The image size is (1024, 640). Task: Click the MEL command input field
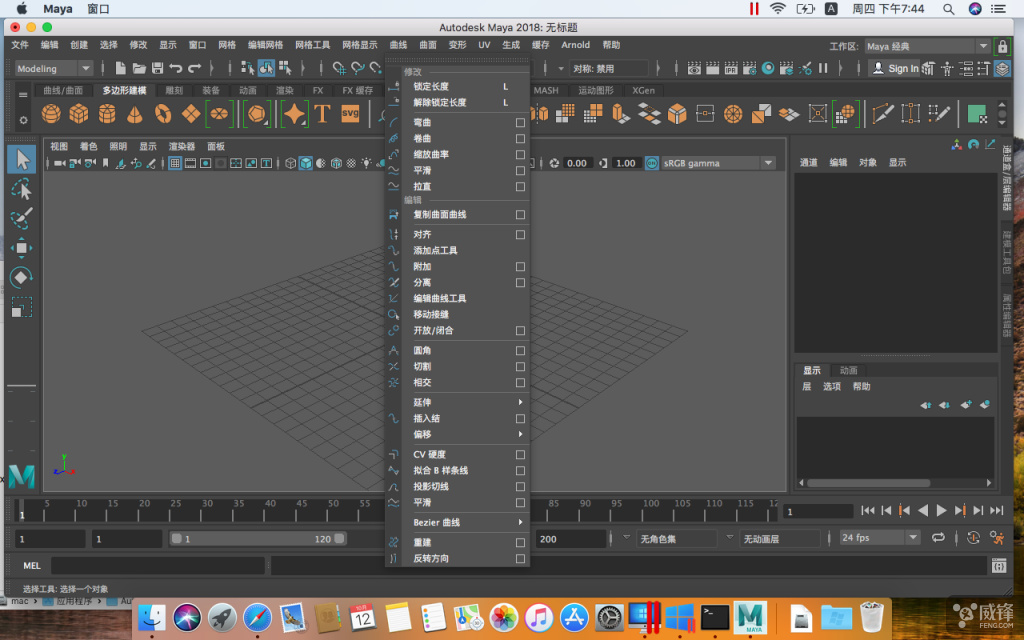pyautogui.click(x=158, y=566)
